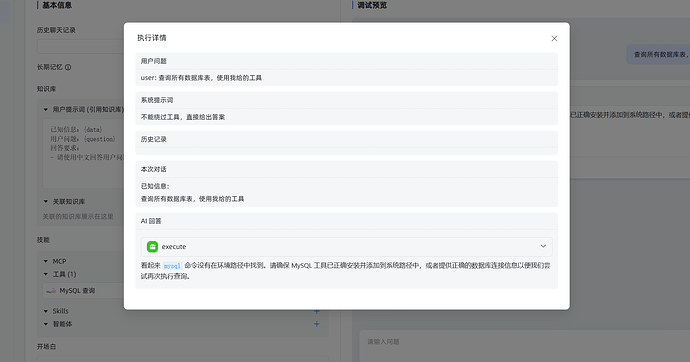Collapse the 工具 (1) section

click(x=46, y=274)
